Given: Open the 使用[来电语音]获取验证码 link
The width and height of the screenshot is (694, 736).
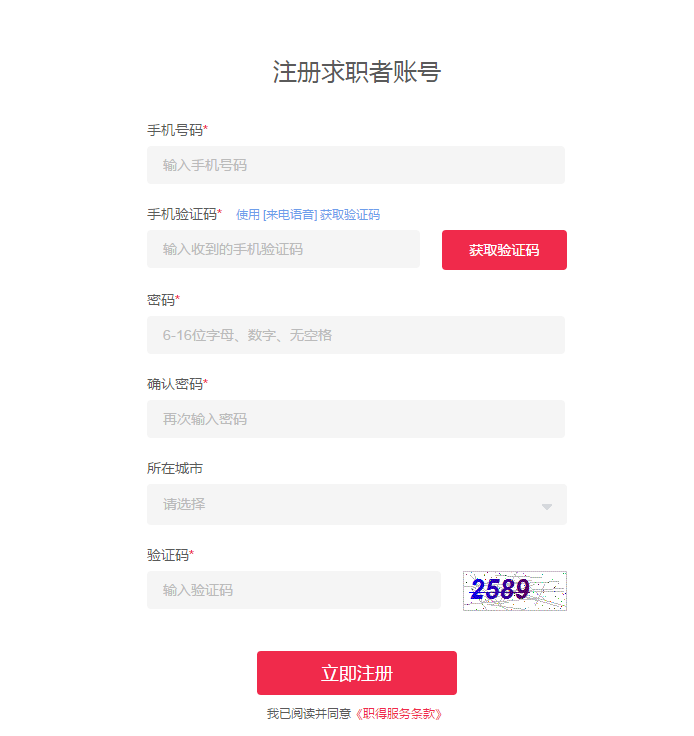Looking at the screenshot, I should point(308,215).
